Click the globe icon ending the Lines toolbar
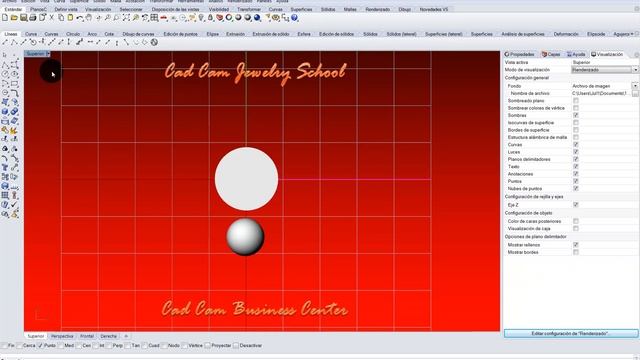640x360 pixels. [154, 42]
